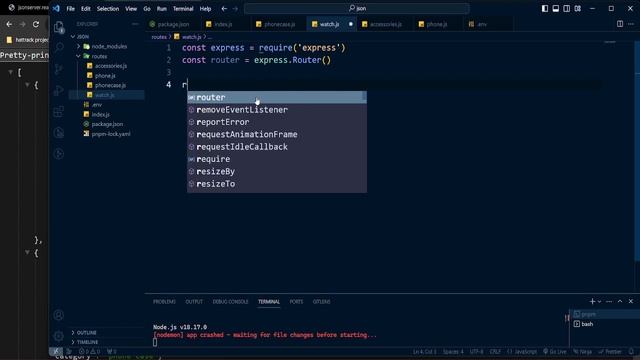Open the Explorer More Actions ellipsis
The width and height of the screenshot is (640, 360).
[x=135, y=24]
